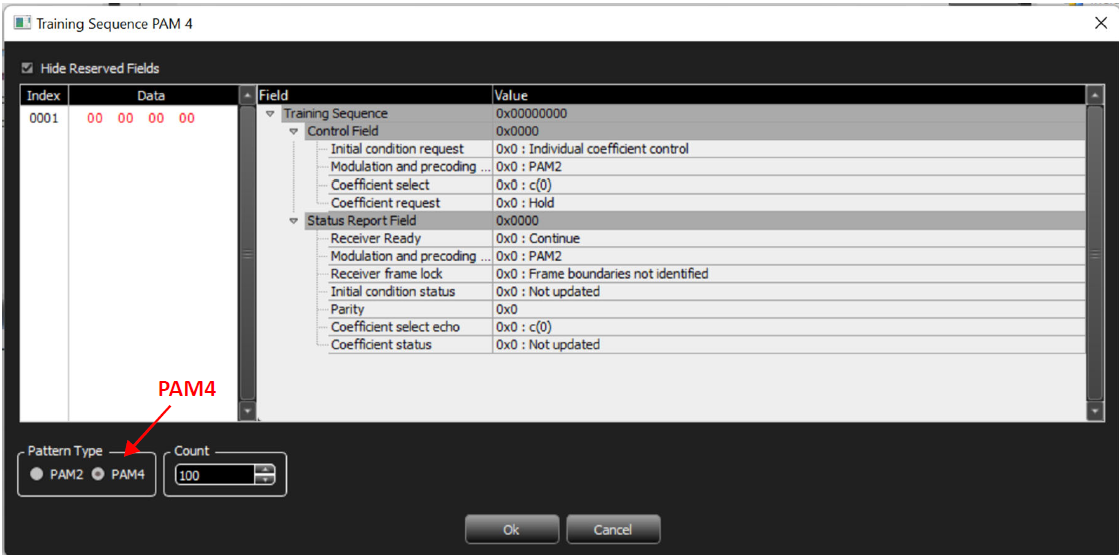Click the field tree scroll up arrow
Image resolution: width=1119 pixels, height=556 pixels.
1094,95
